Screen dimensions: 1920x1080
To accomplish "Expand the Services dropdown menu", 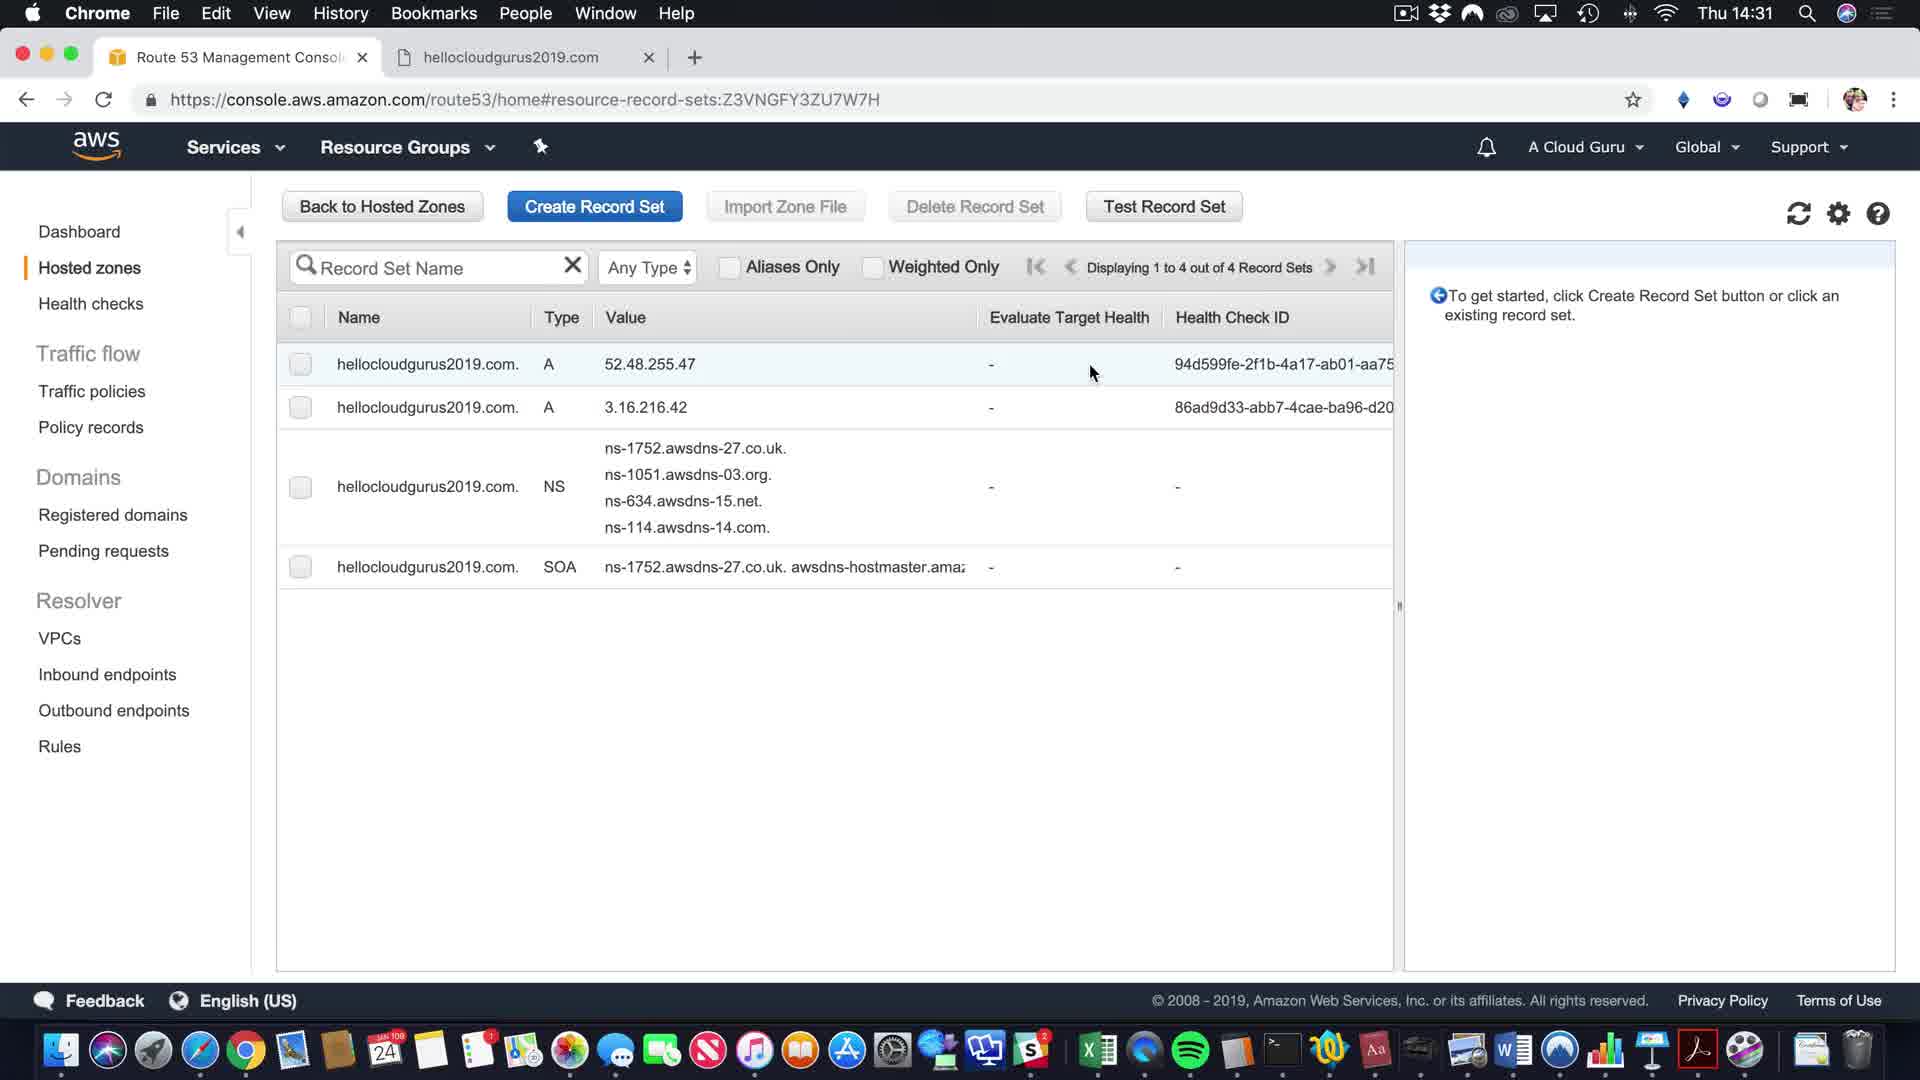I will click(x=235, y=147).
